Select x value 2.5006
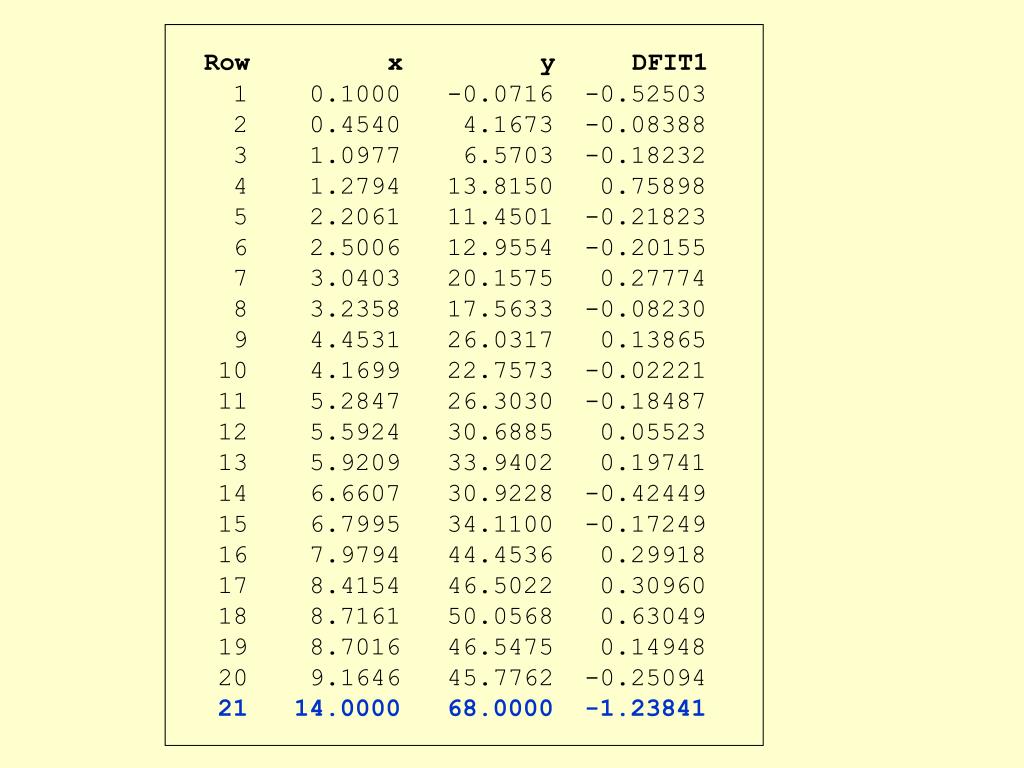Screen dimensions: 1024x768 point(355,248)
